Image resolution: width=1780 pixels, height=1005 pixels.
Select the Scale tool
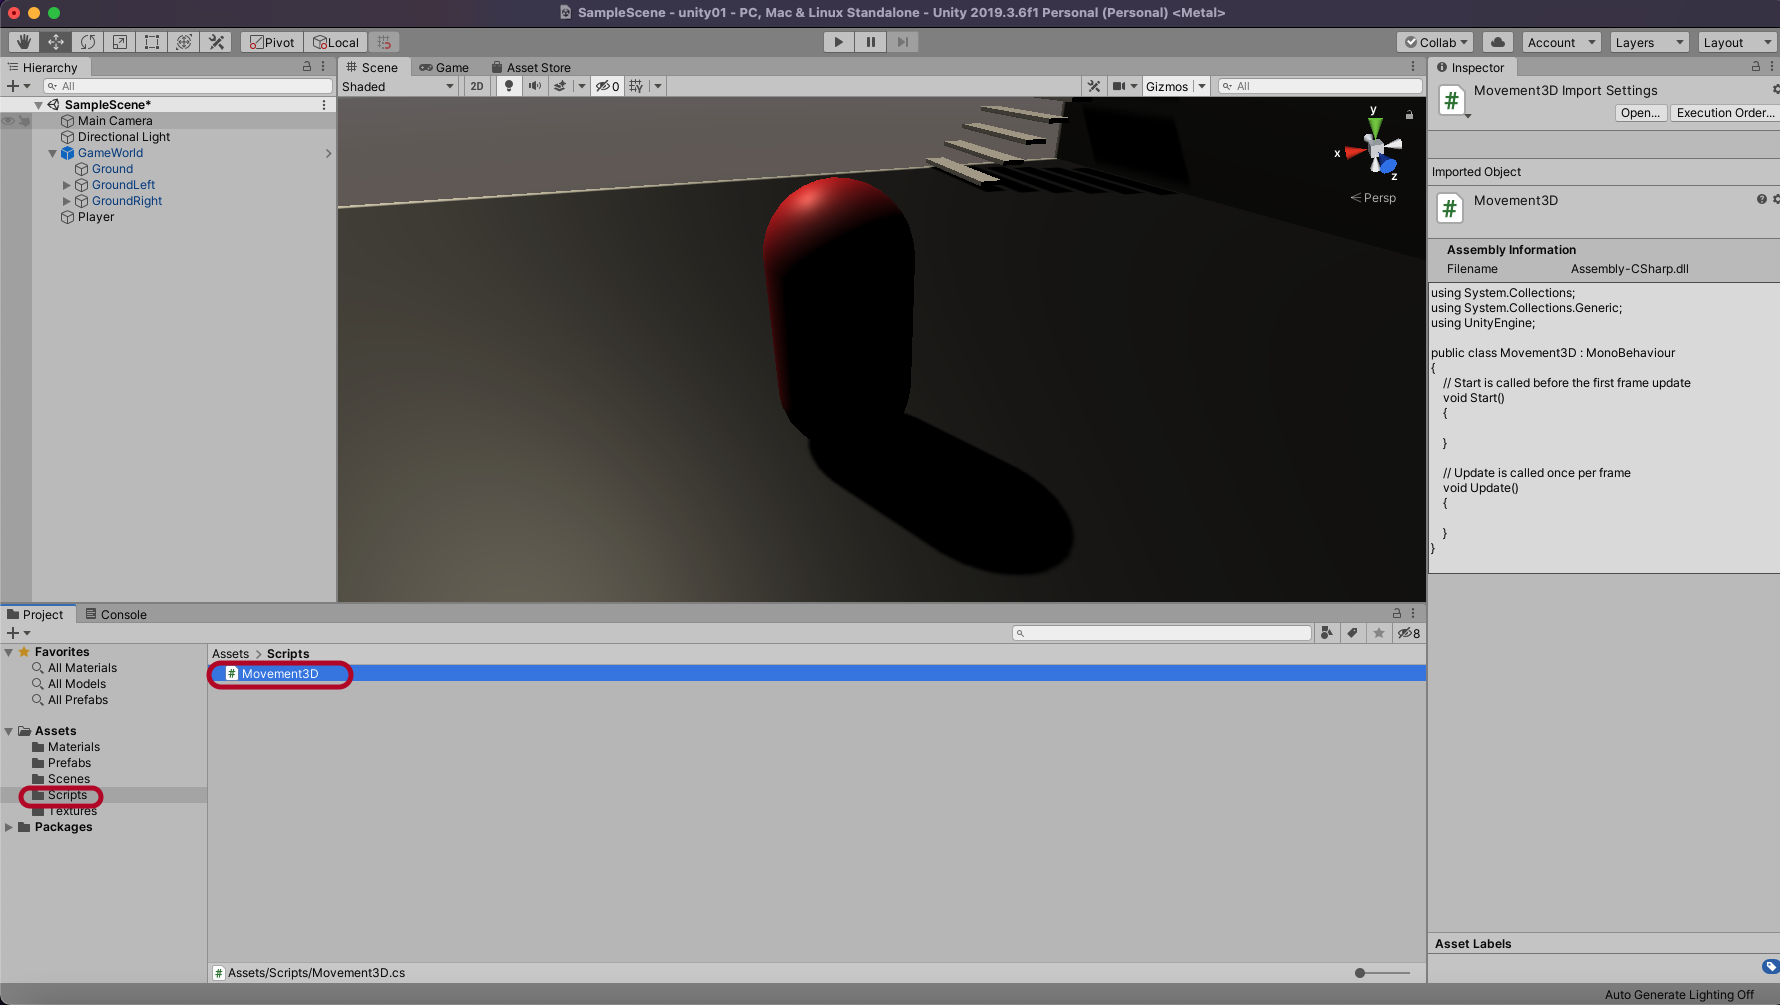pyautogui.click(x=120, y=42)
